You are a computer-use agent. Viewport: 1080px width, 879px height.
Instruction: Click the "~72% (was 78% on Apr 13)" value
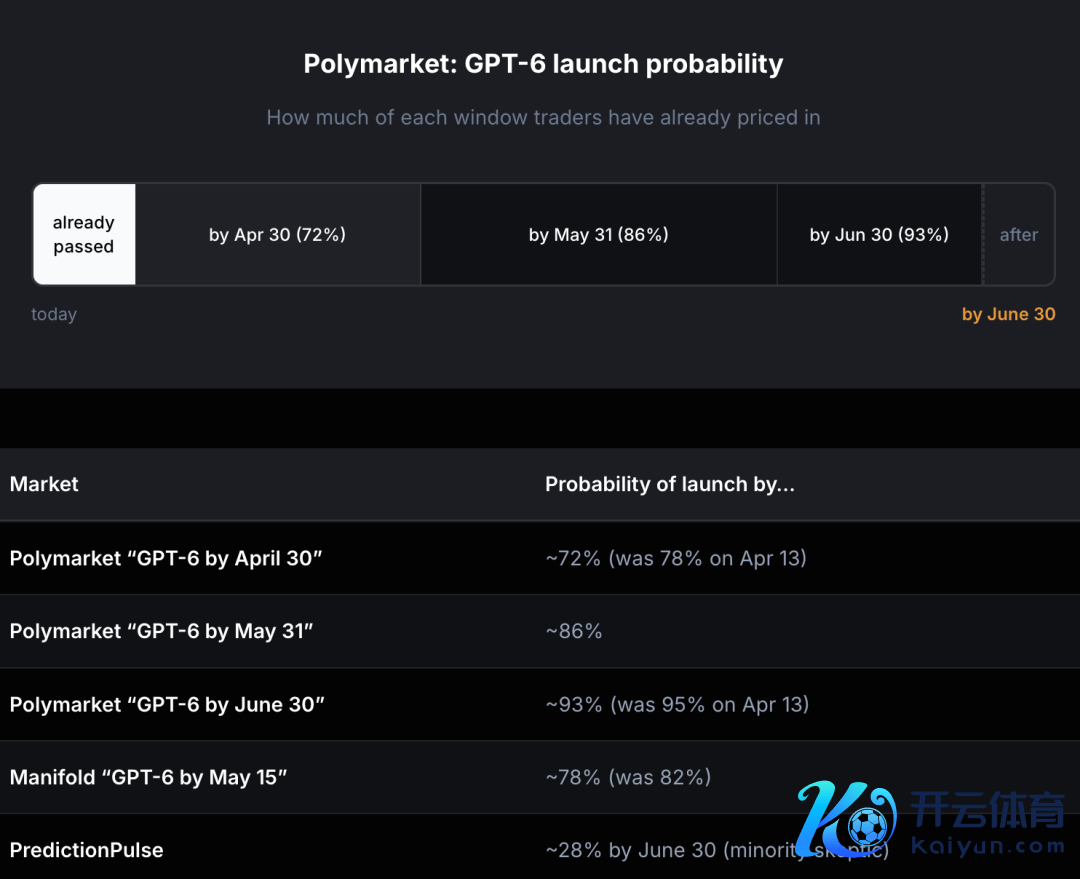point(676,558)
